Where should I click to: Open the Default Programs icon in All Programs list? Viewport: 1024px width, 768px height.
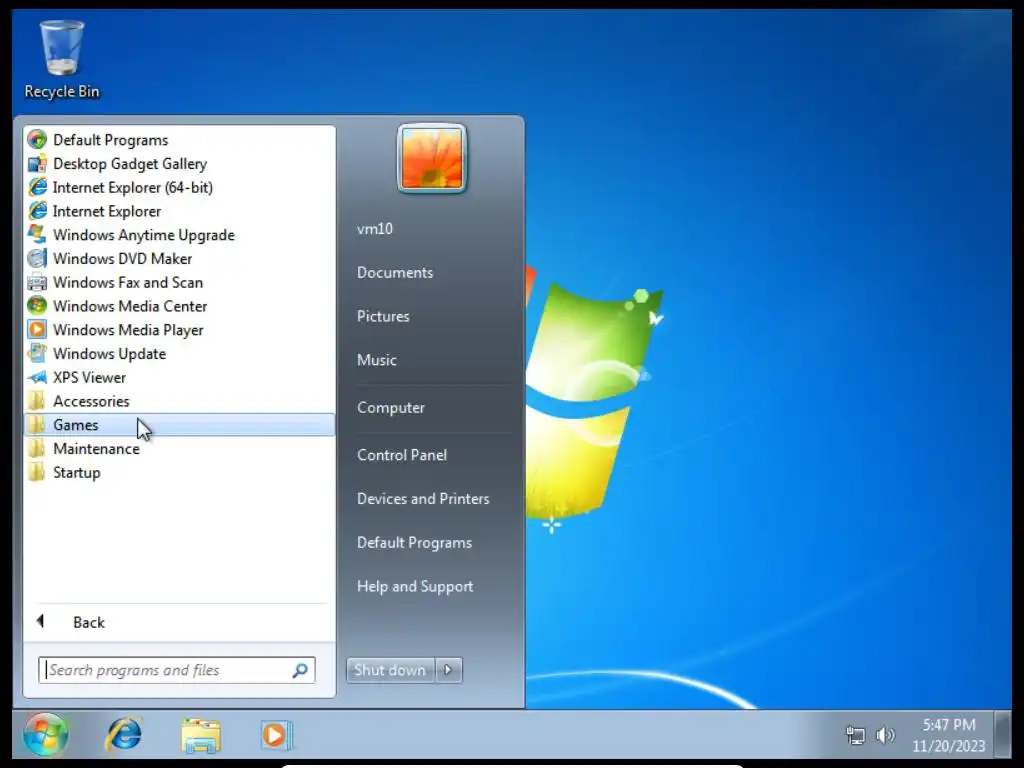point(37,140)
